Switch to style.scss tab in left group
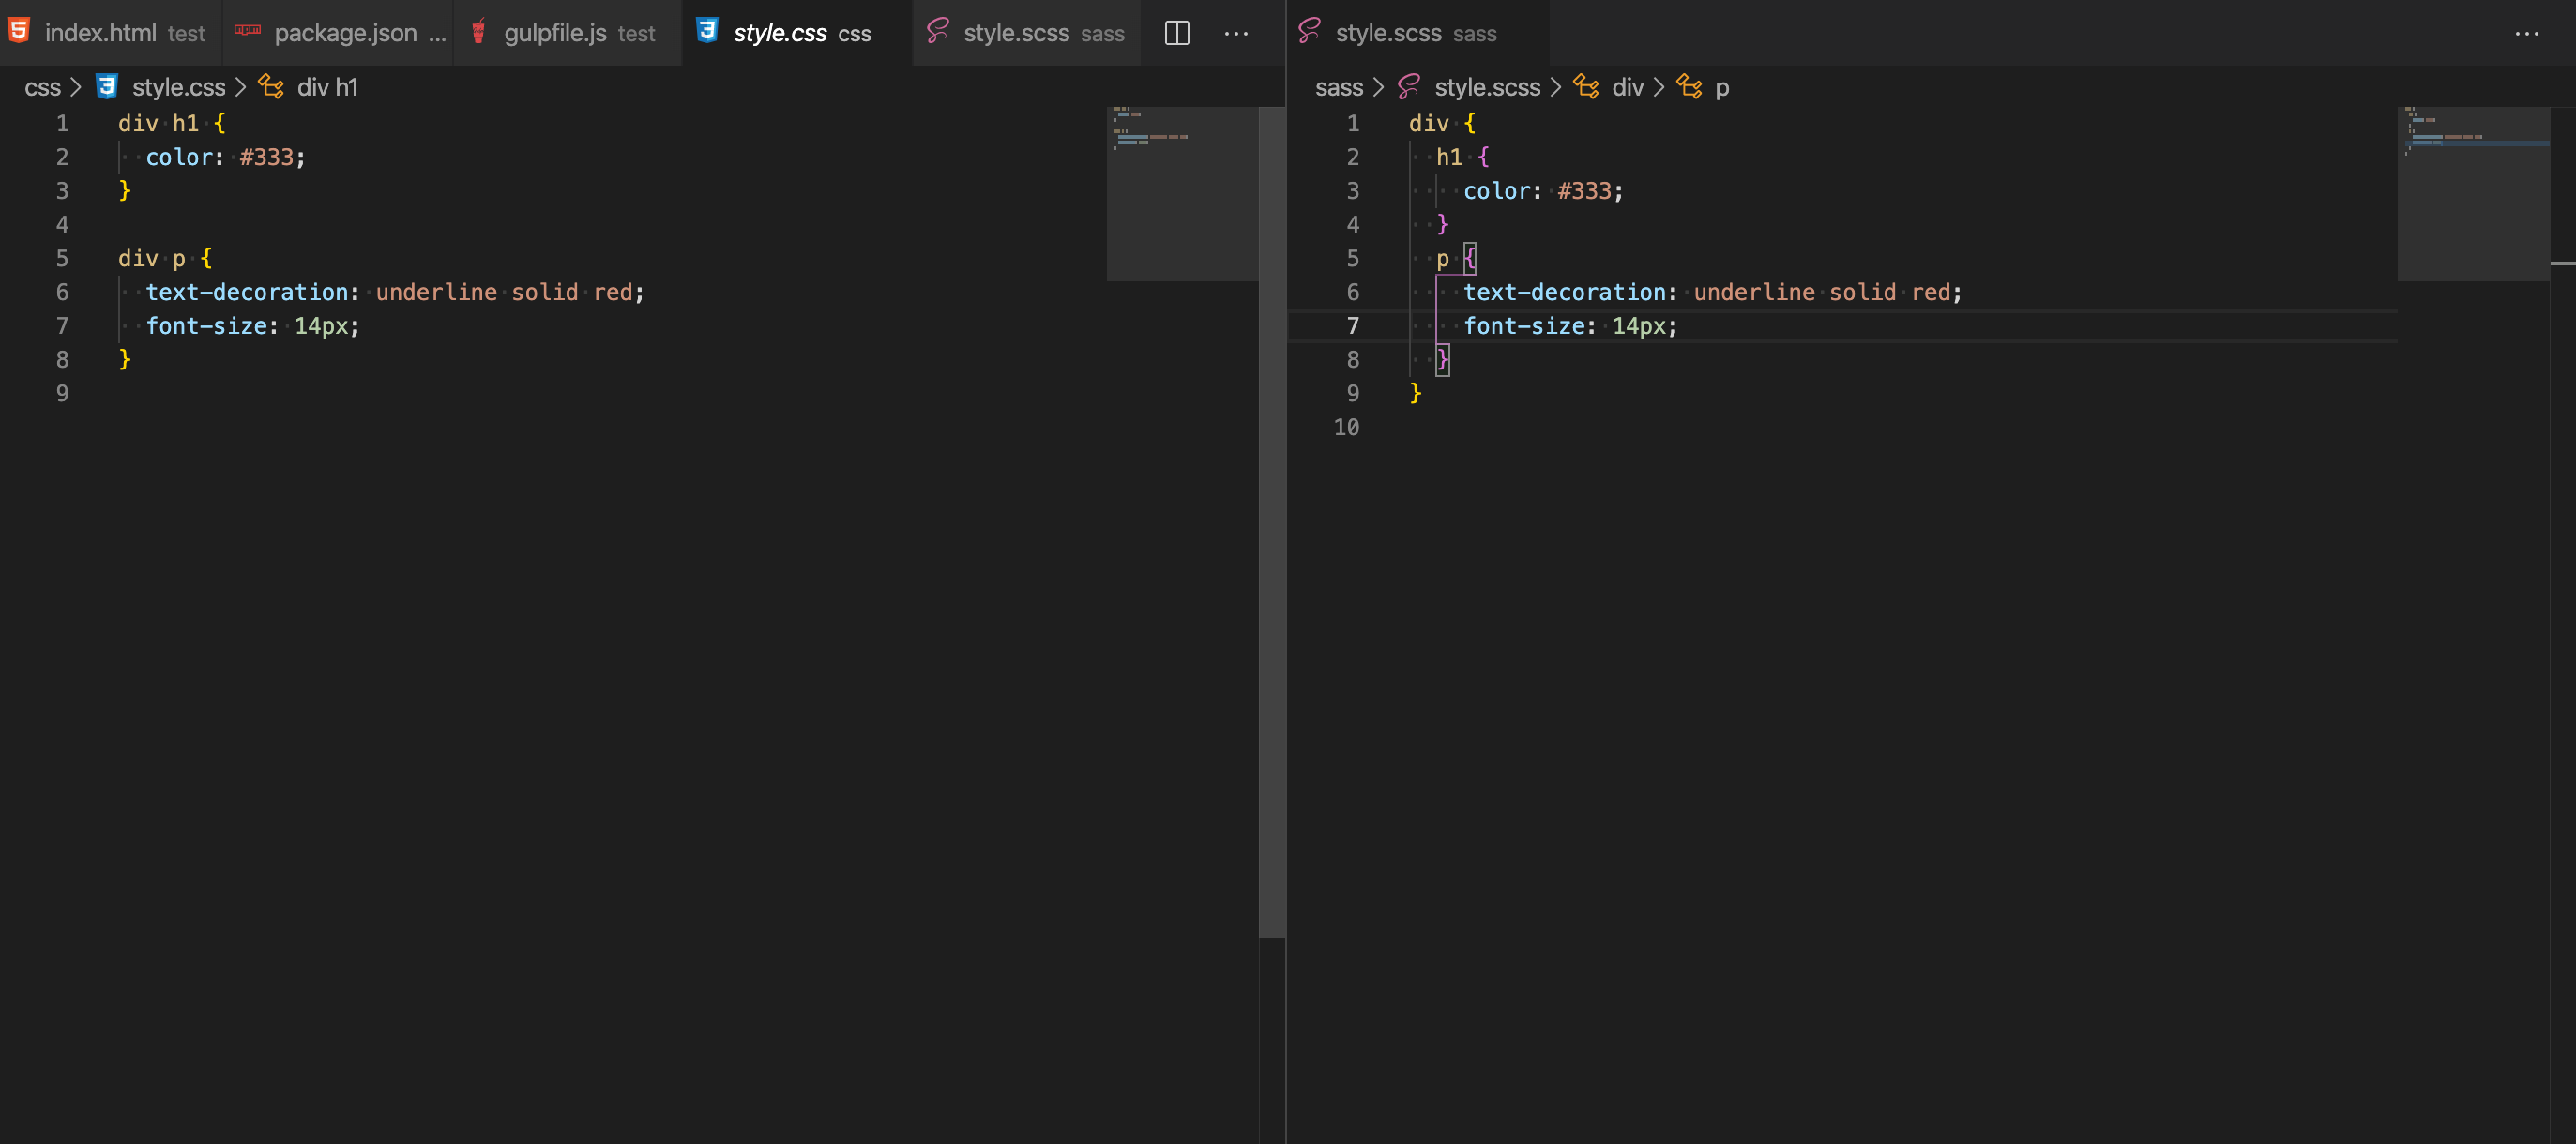Screen dimensions: 2576x1144 [x=1016, y=33]
